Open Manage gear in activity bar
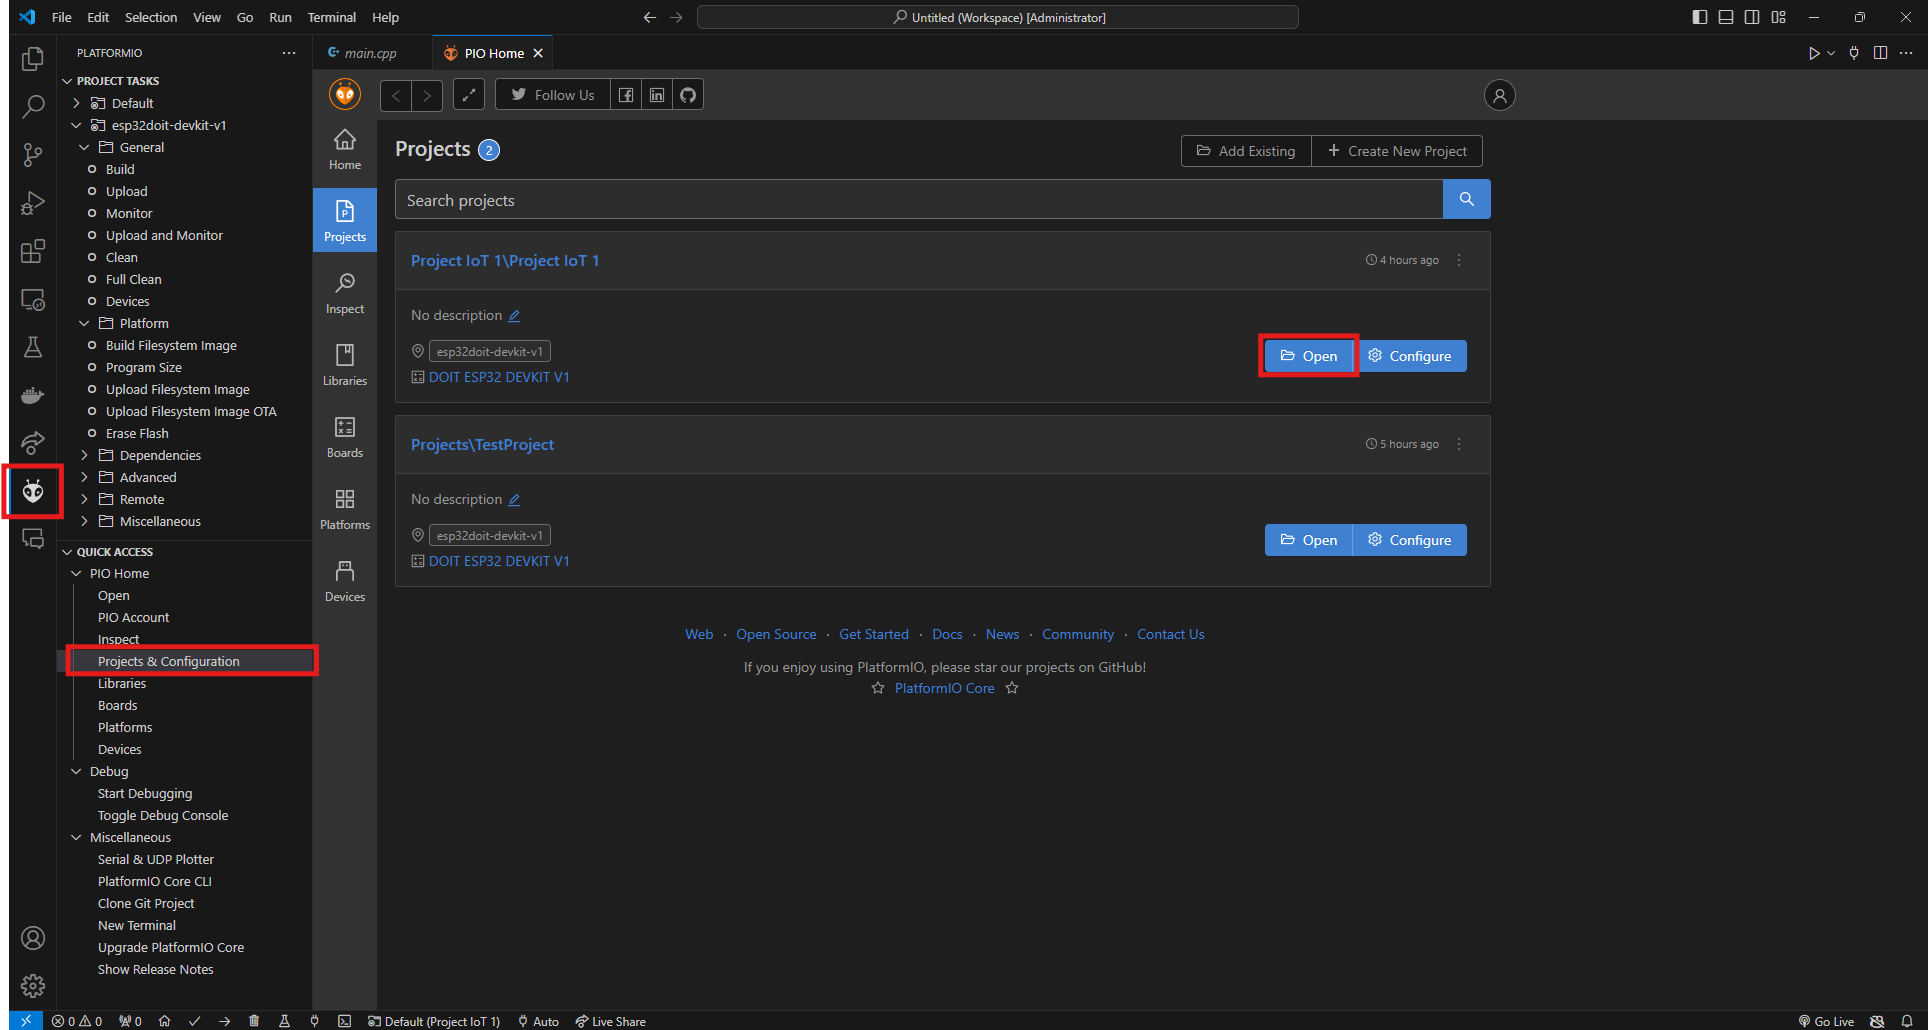Image resolution: width=1928 pixels, height=1030 pixels. 33,986
